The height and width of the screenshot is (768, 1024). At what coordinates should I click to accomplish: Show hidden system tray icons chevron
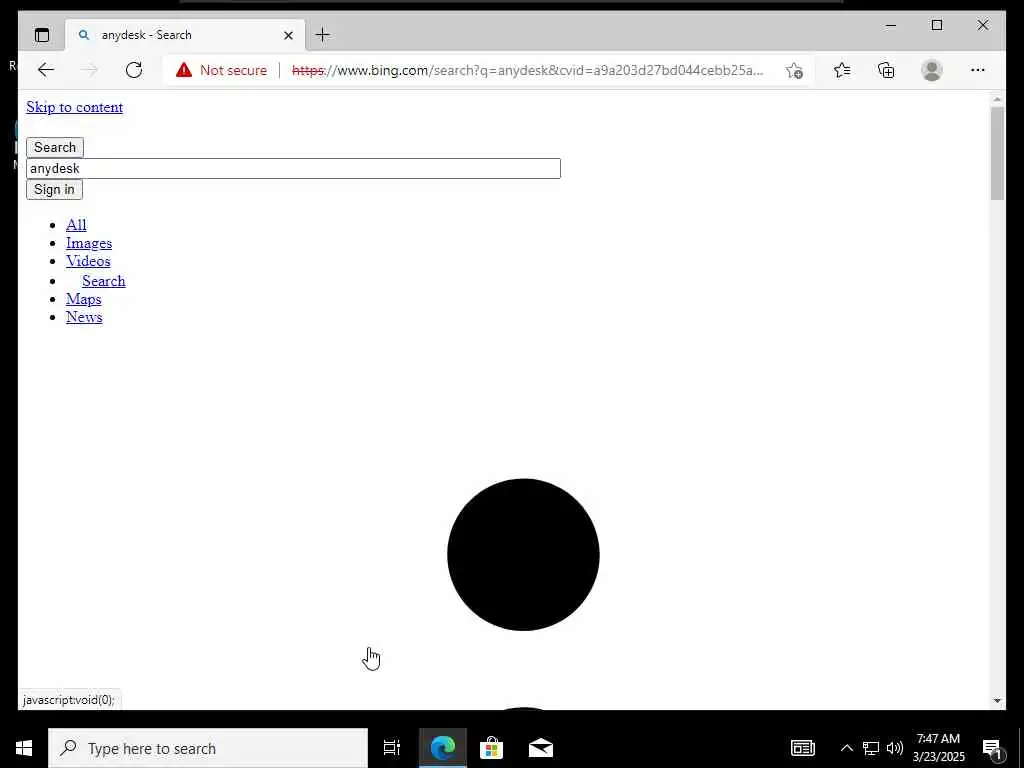click(846, 748)
